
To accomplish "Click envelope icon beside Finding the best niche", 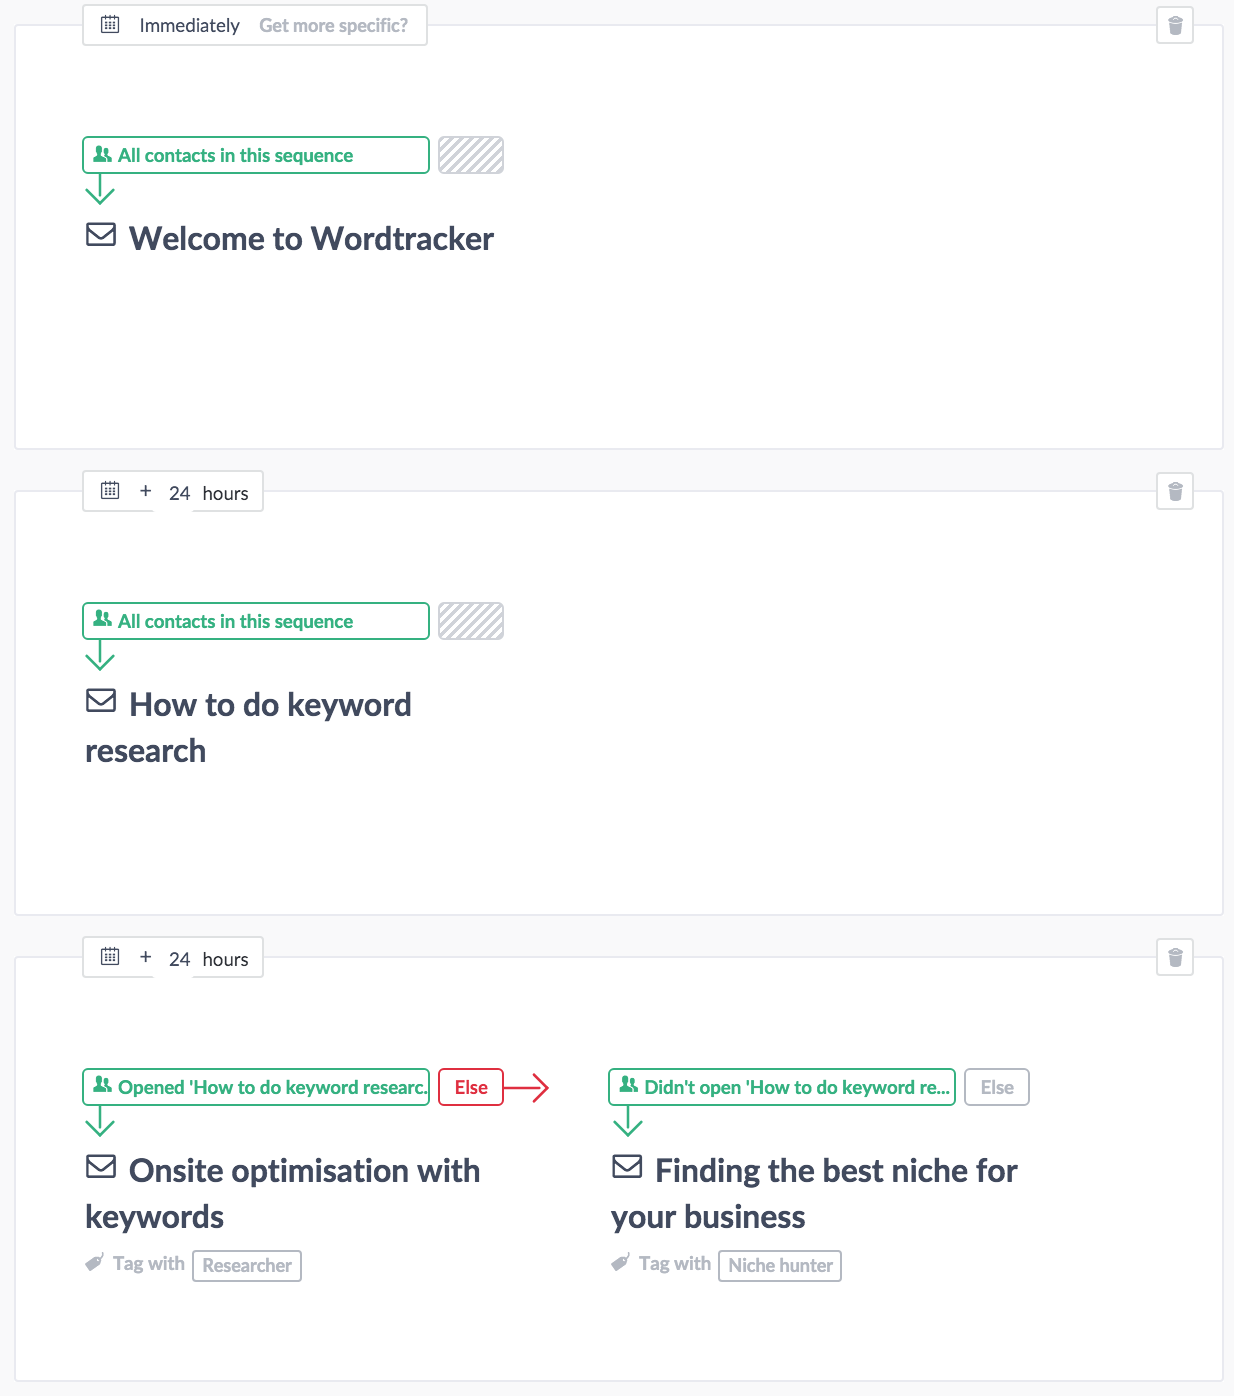I will click(x=627, y=1167).
